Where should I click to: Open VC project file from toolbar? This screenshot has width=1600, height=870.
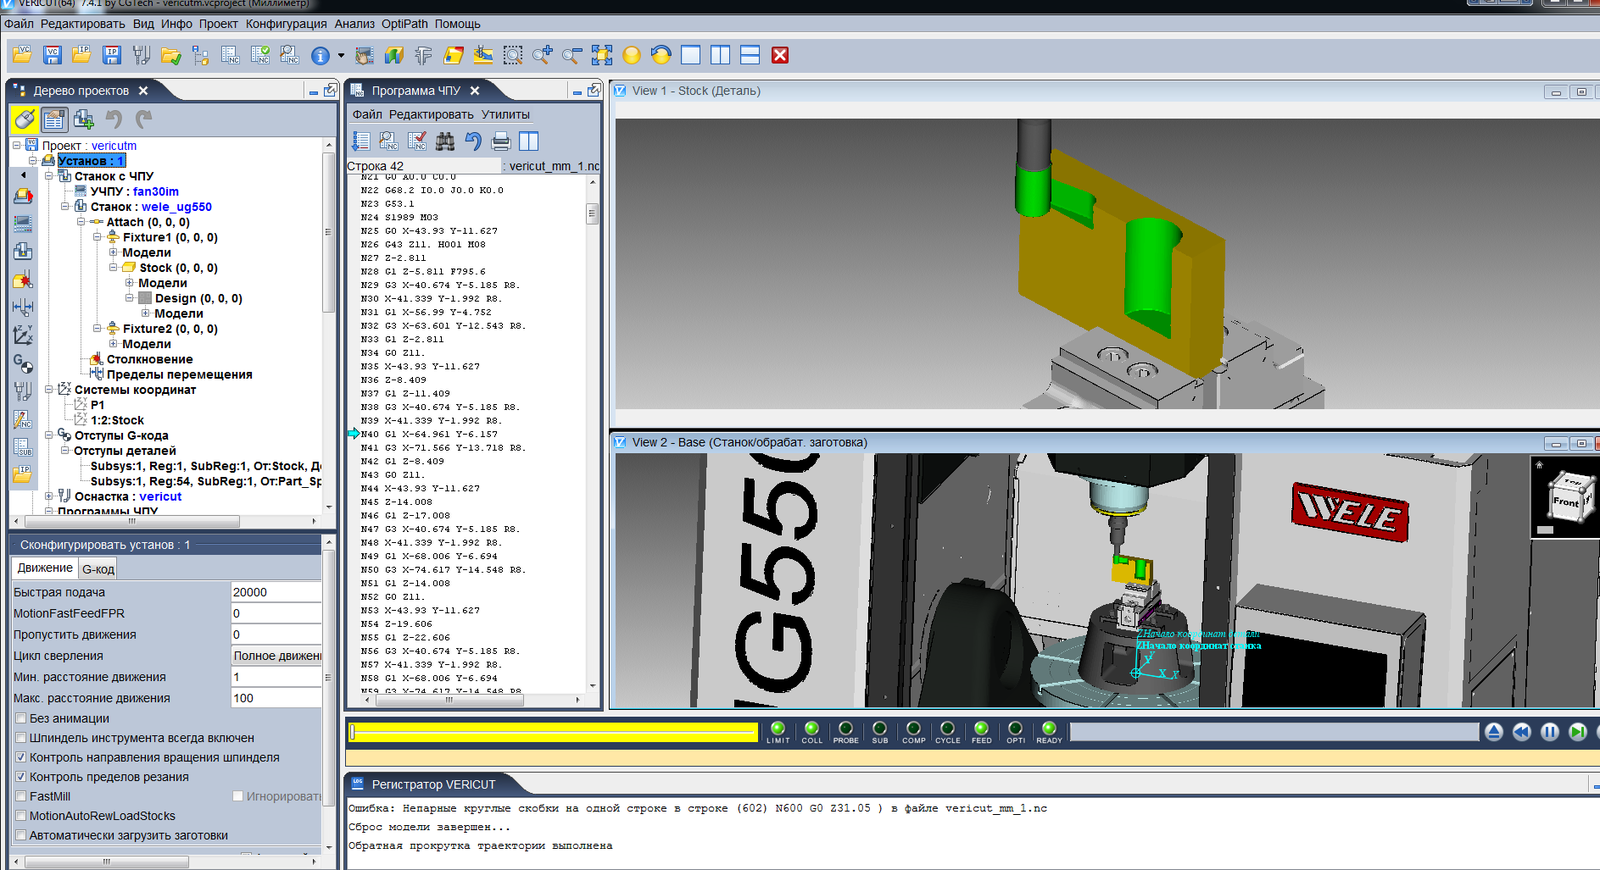click(23, 55)
